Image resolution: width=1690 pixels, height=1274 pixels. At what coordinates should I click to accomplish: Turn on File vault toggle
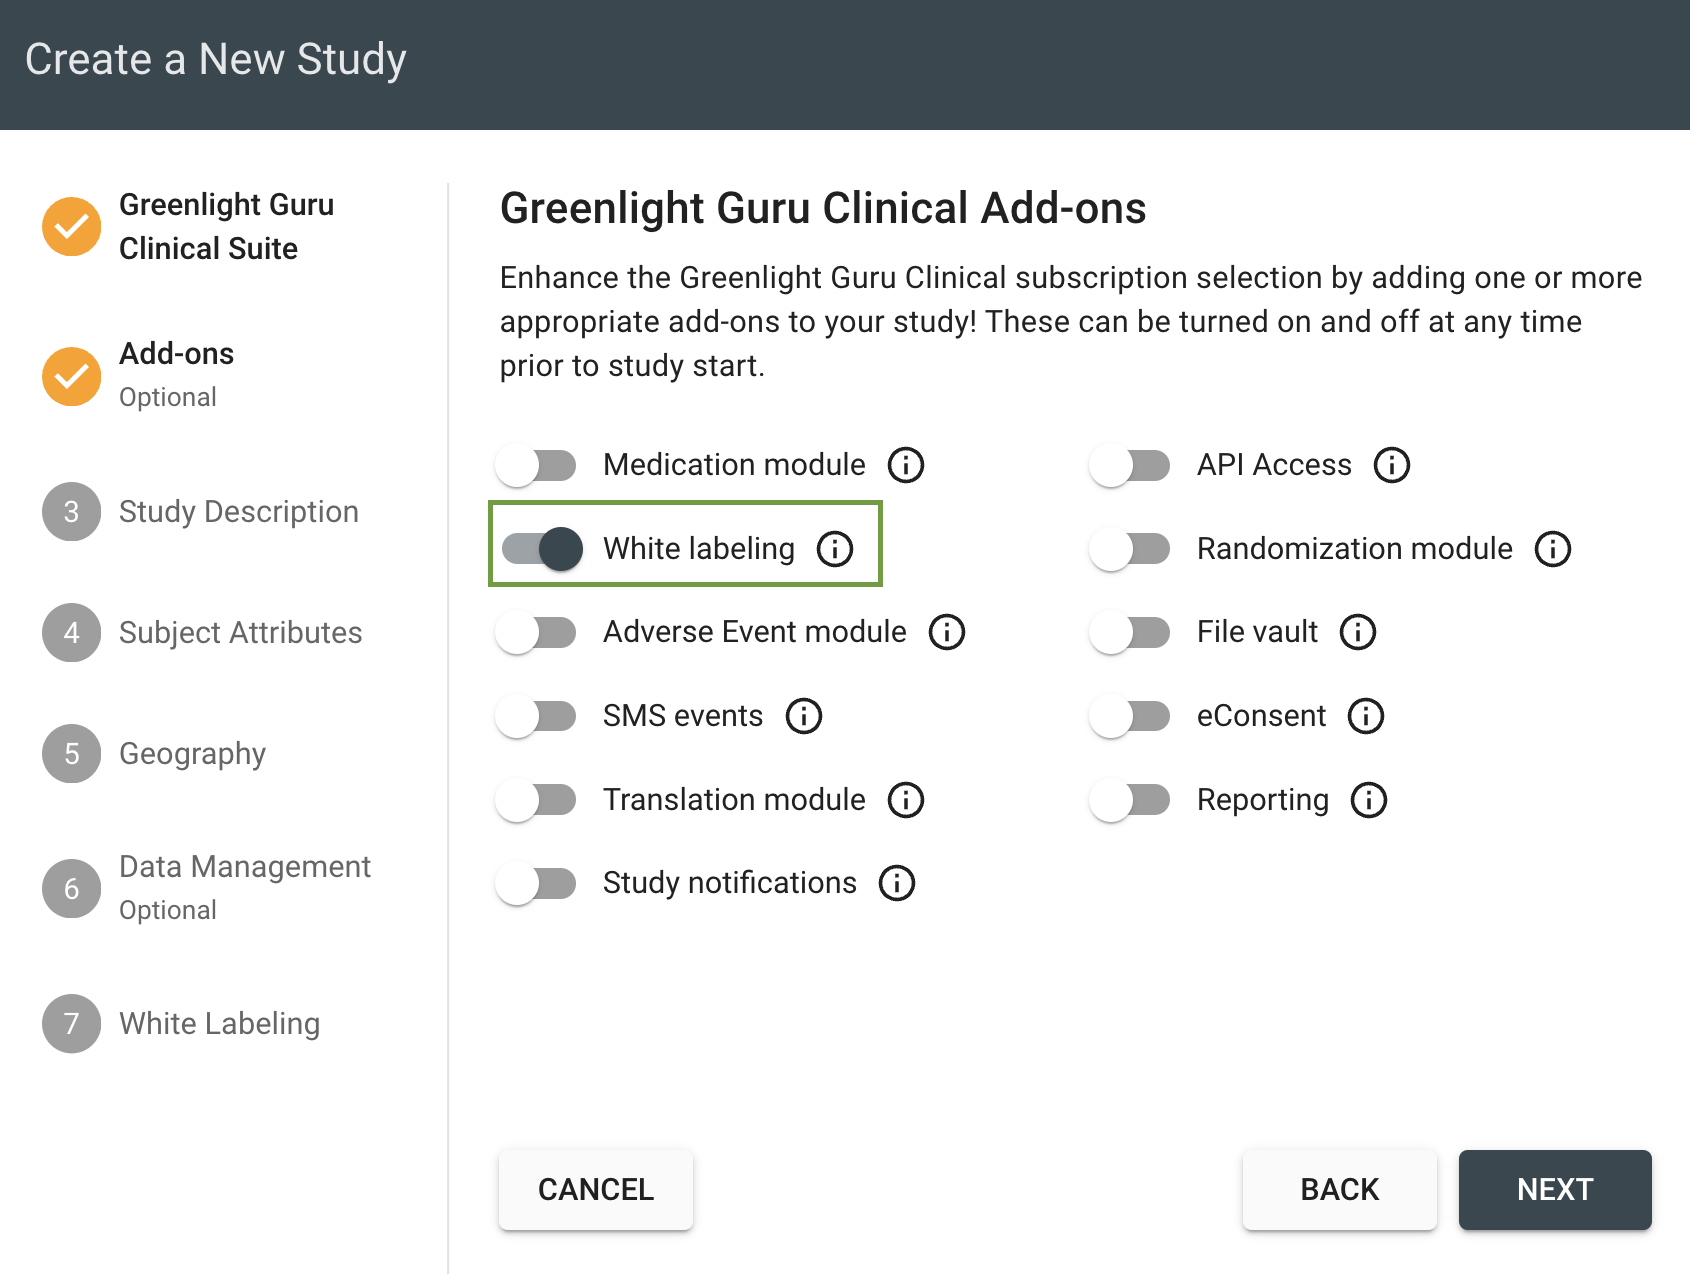[x=1130, y=632]
